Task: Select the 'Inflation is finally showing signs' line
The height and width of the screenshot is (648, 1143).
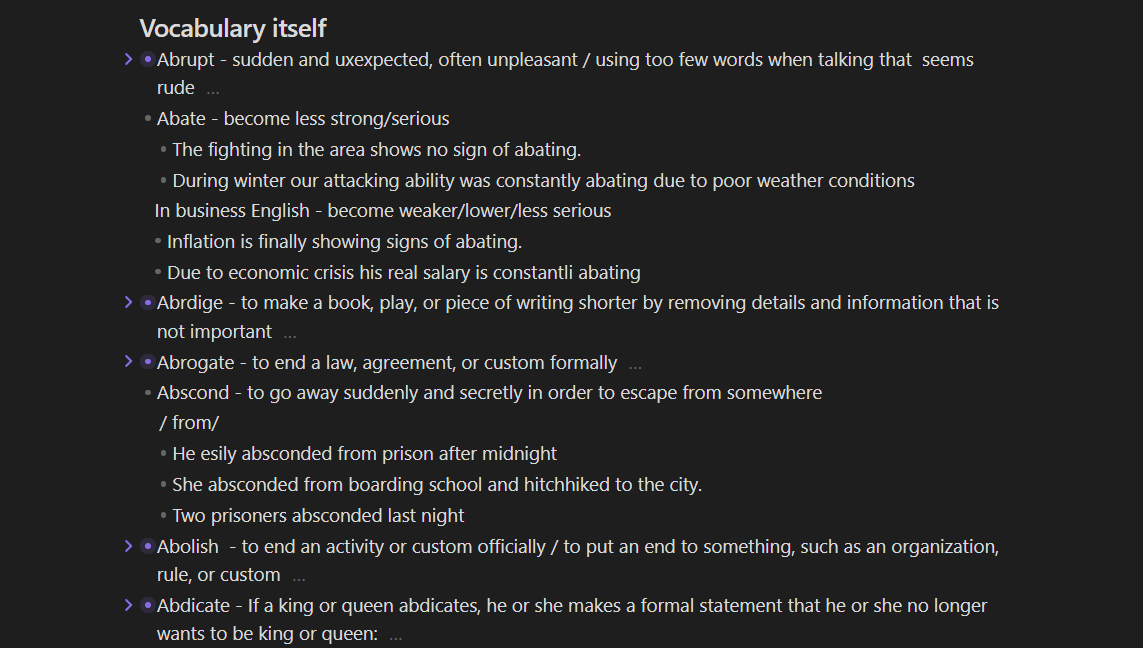Action: tap(344, 241)
